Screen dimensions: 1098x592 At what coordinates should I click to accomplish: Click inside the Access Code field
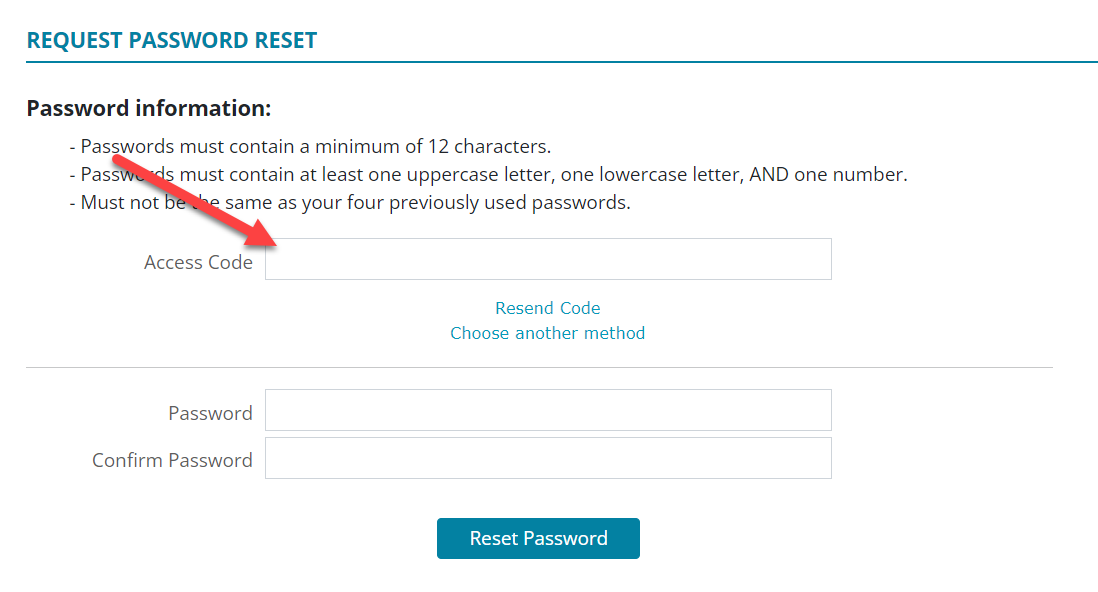click(x=548, y=259)
